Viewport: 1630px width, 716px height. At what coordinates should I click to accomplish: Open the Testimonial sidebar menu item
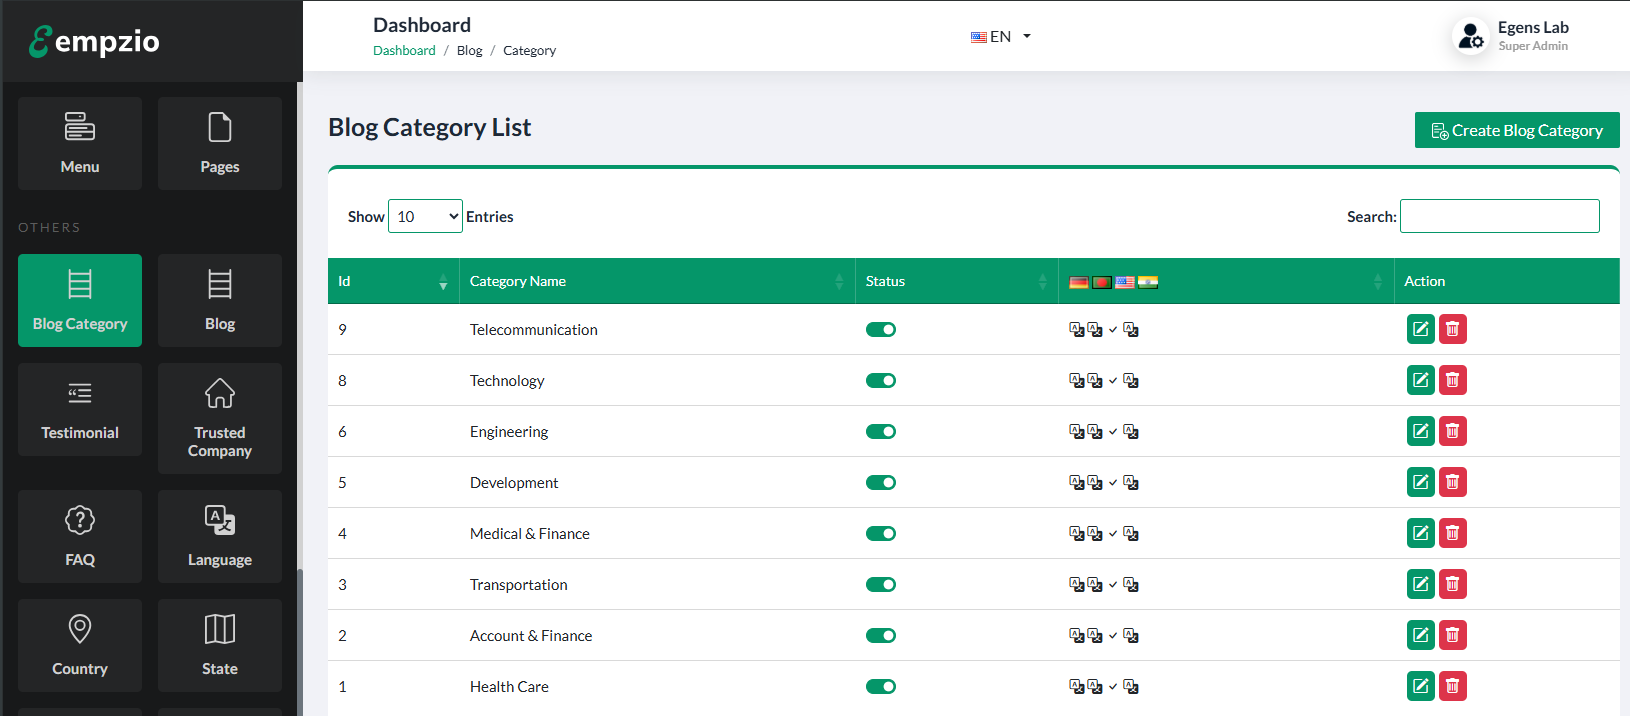80,410
